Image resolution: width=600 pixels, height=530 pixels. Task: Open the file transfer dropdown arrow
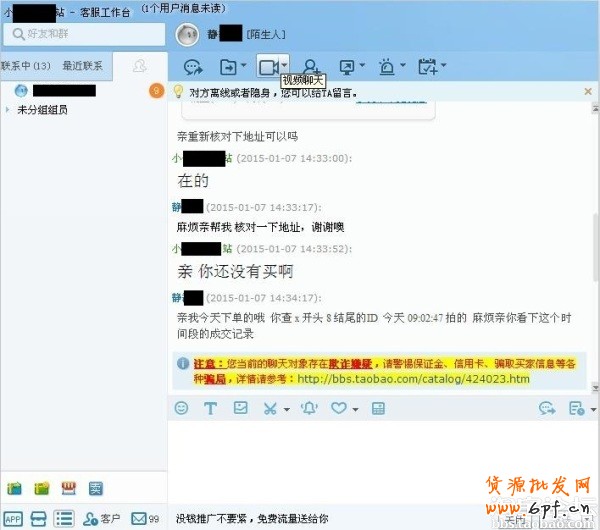tap(243, 65)
